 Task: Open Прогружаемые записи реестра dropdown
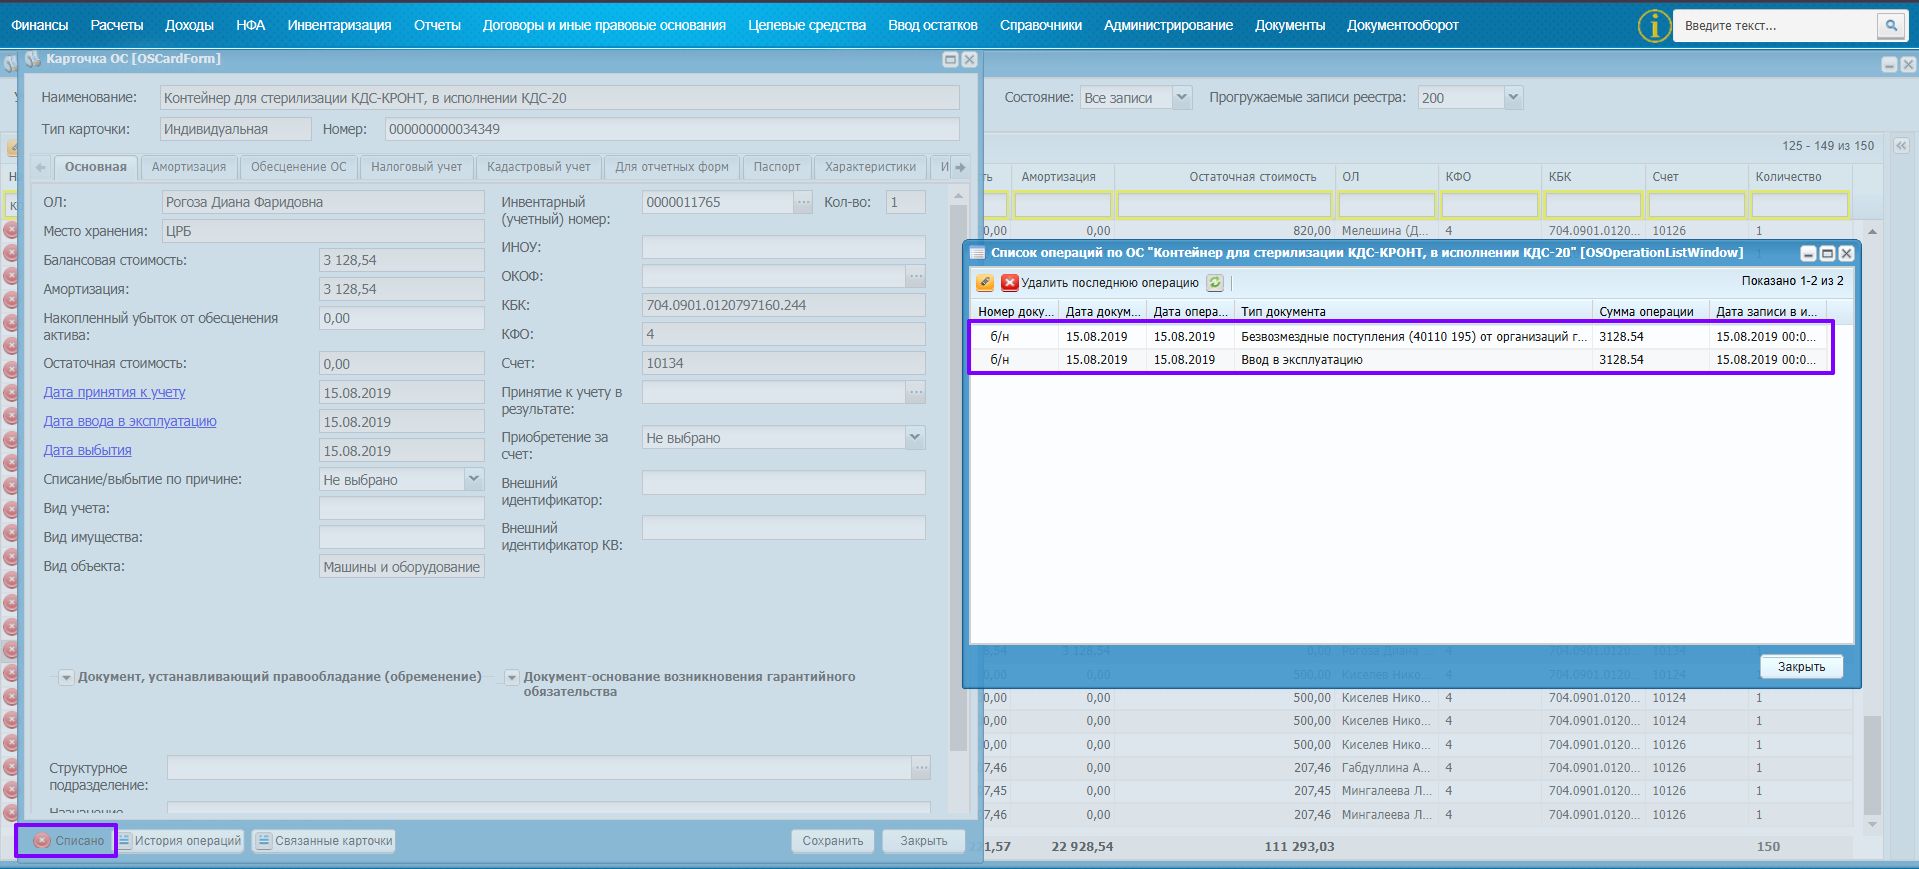click(x=1513, y=98)
